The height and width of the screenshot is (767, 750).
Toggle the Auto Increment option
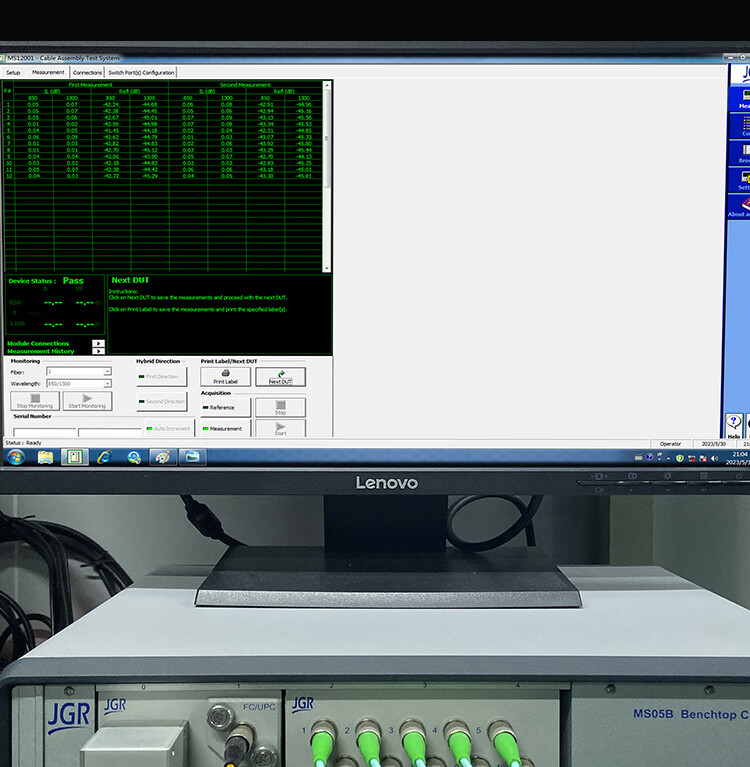(168, 429)
